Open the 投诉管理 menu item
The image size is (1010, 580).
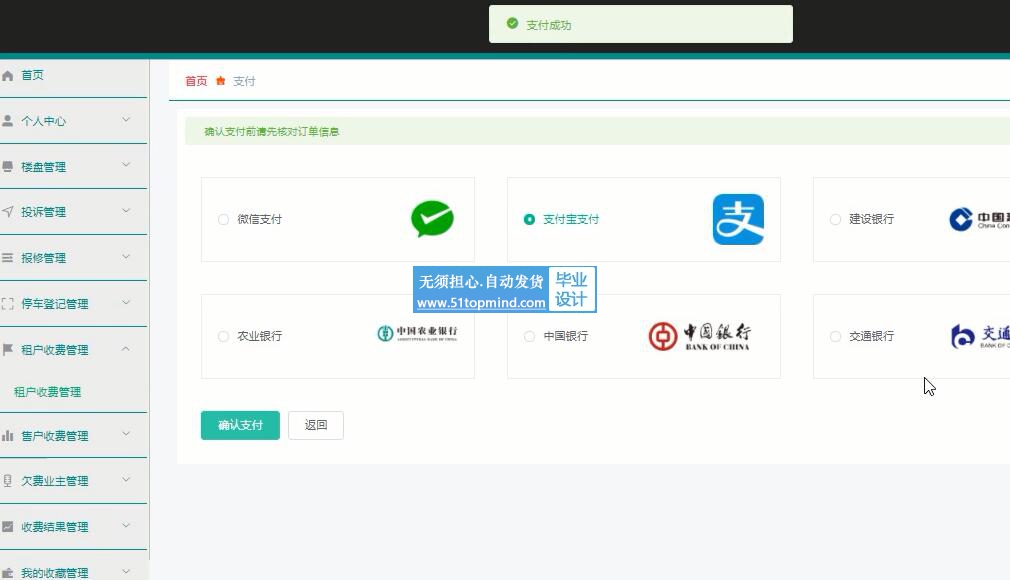73,212
